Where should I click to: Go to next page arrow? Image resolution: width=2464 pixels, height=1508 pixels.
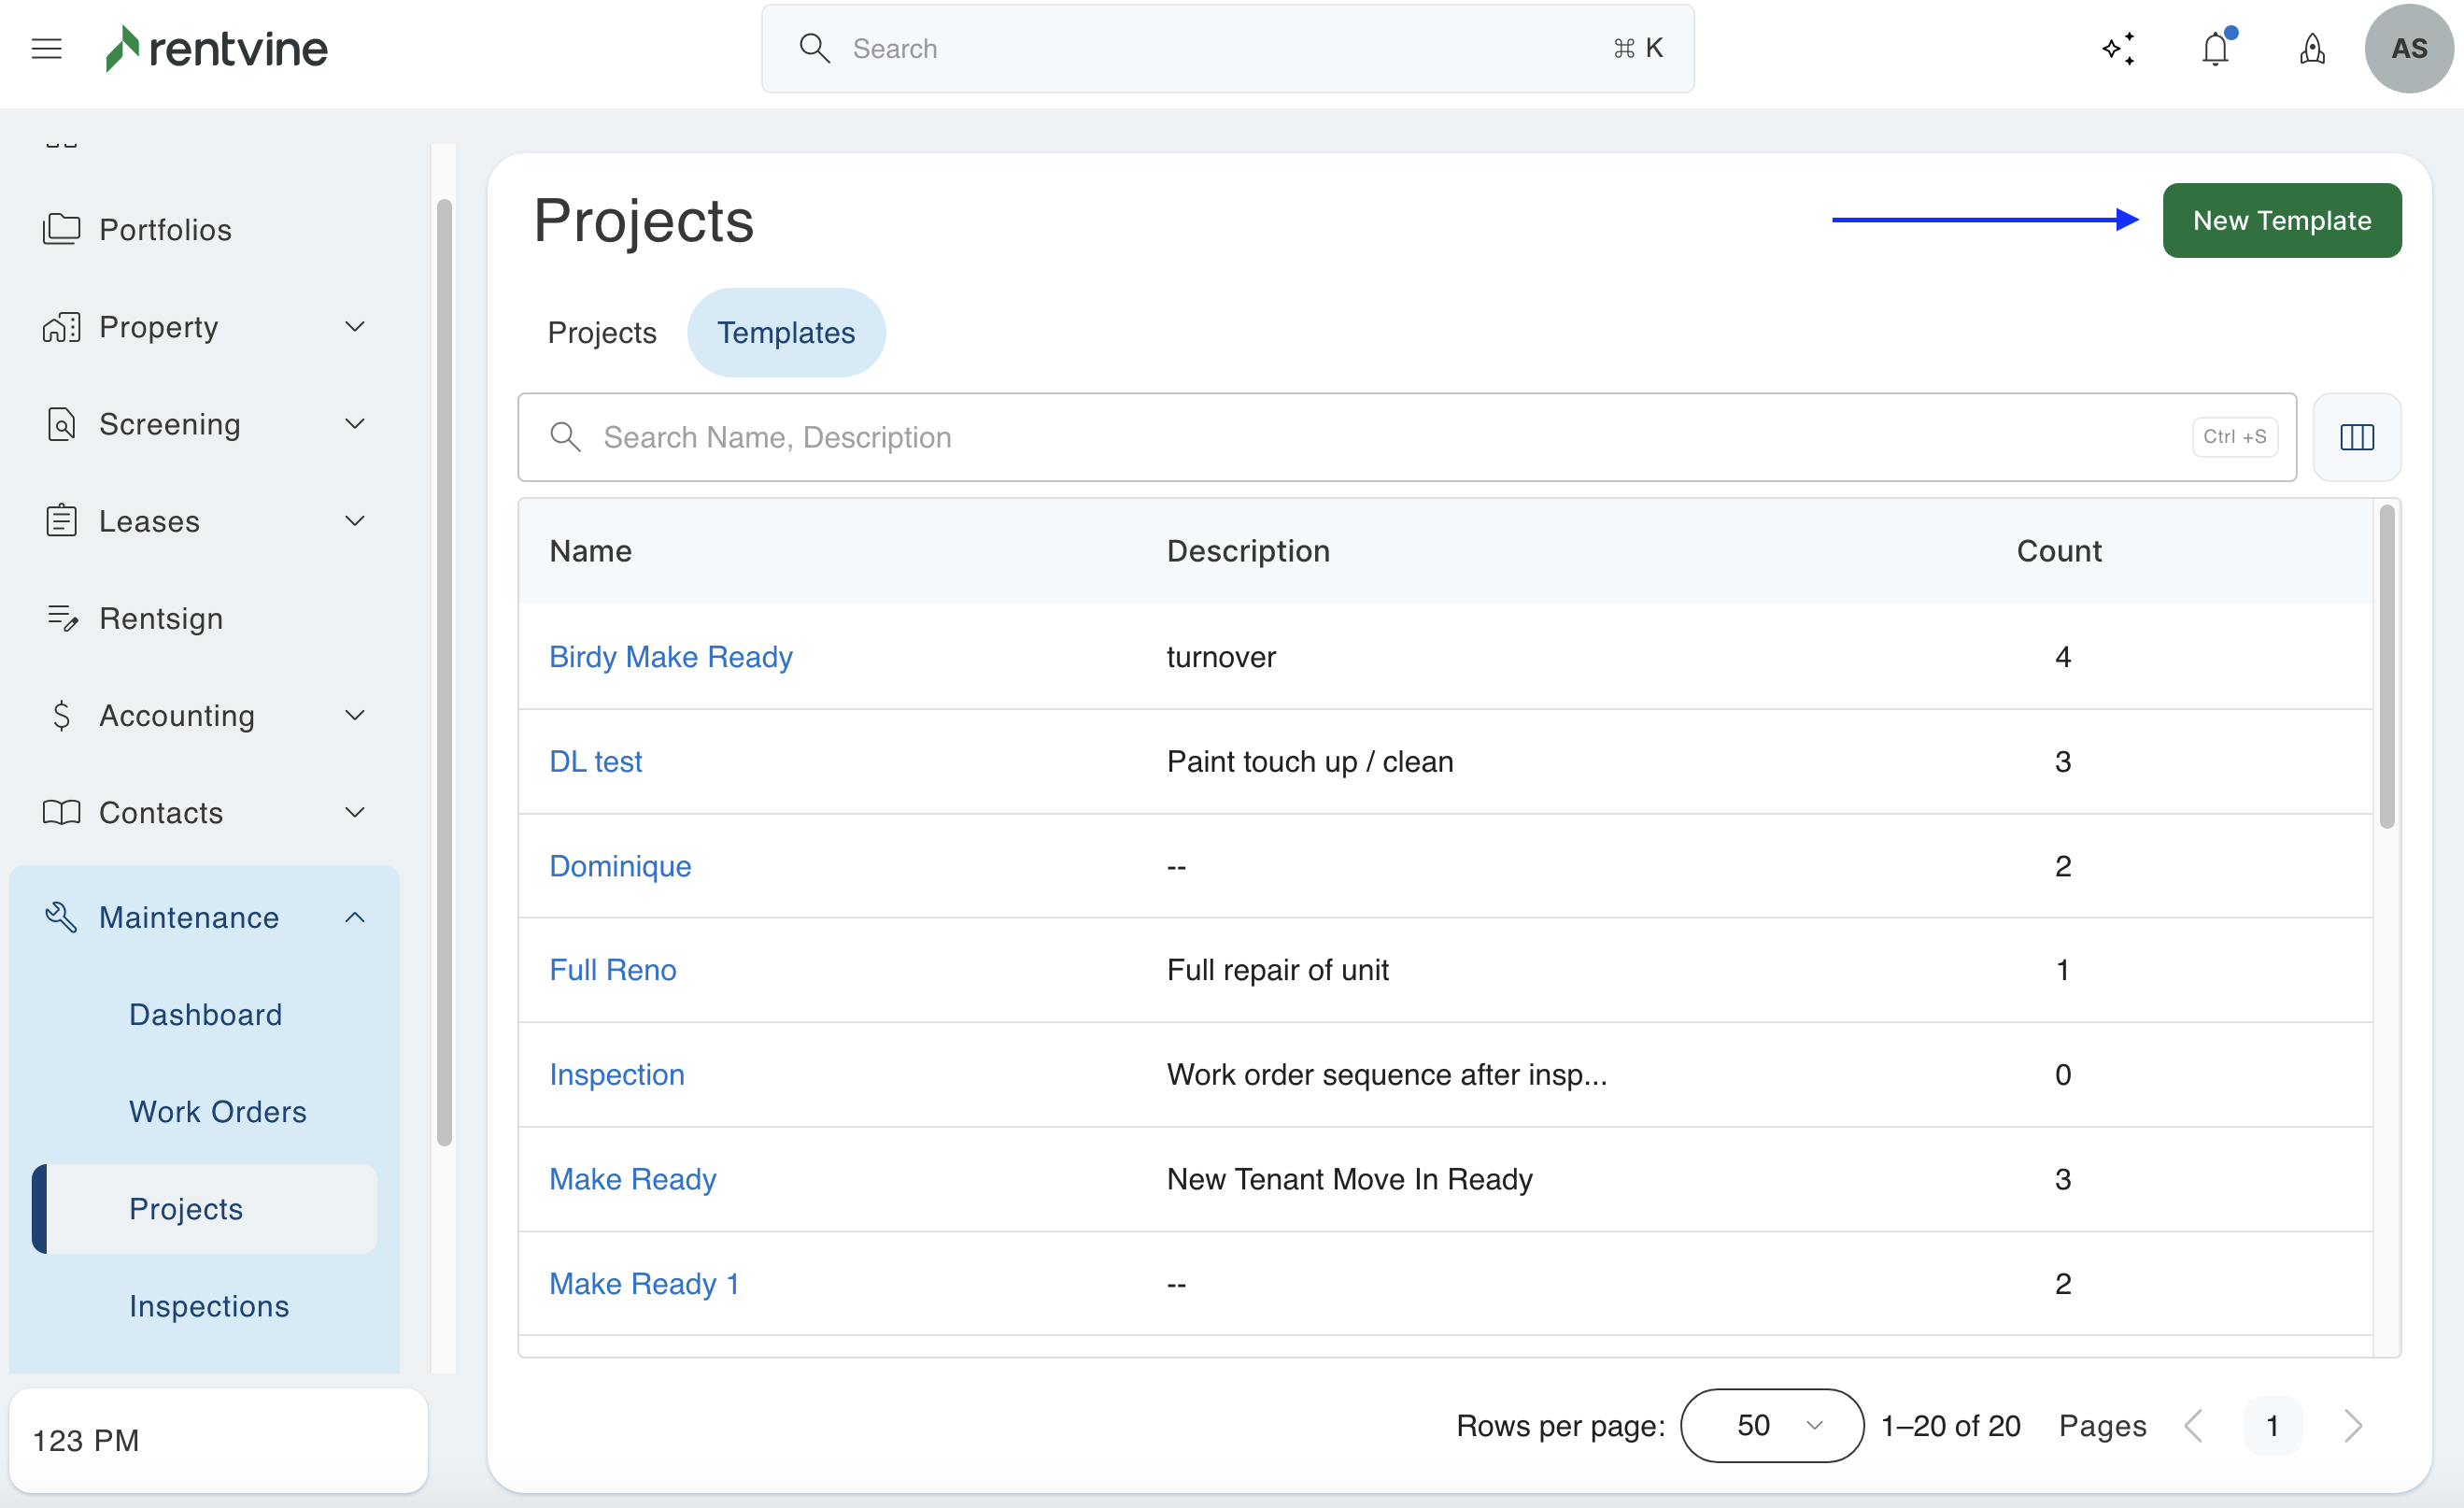[2352, 1425]
